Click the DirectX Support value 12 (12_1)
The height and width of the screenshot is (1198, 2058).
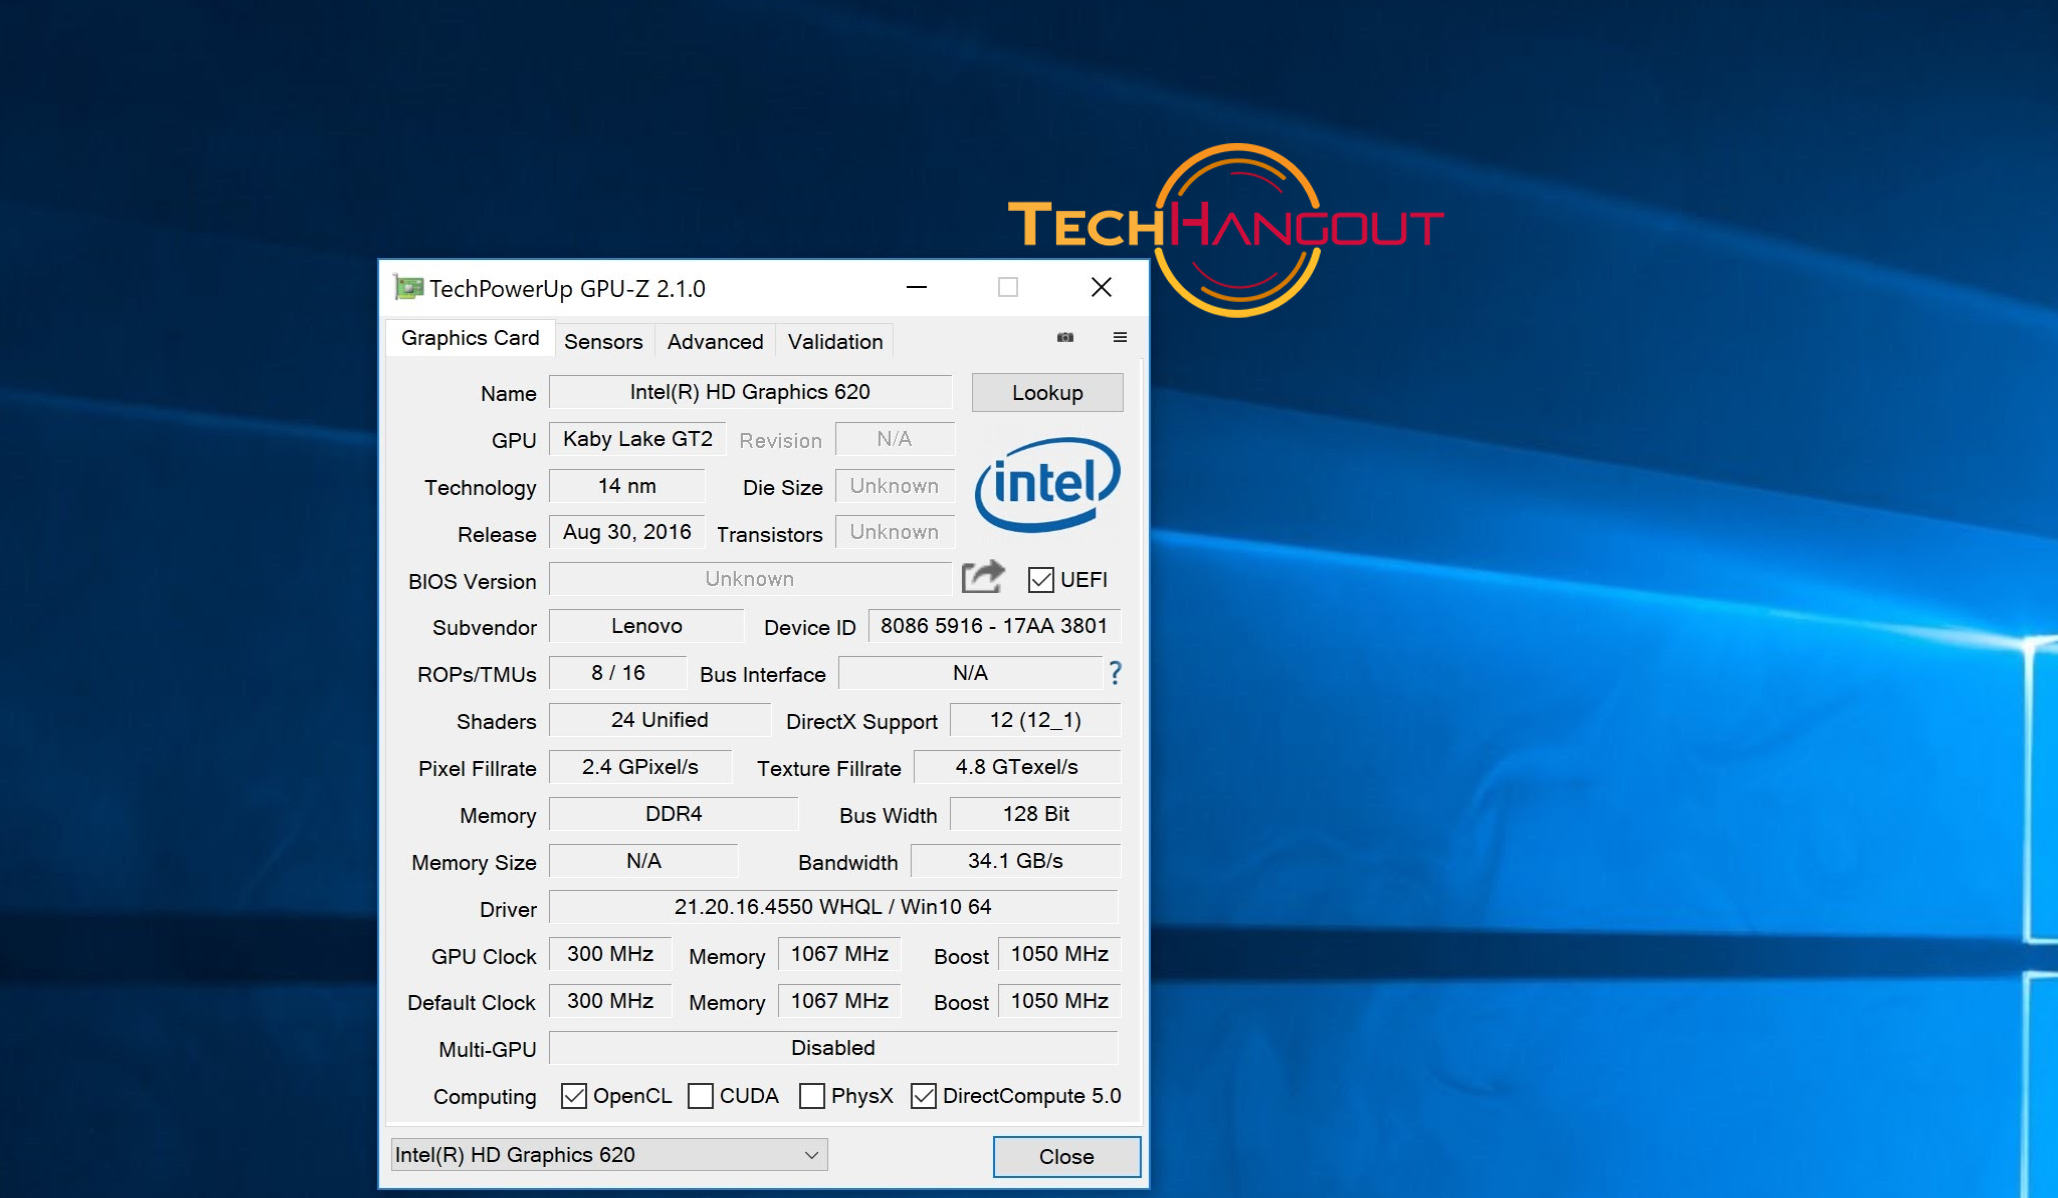(x=1035, y=720)
